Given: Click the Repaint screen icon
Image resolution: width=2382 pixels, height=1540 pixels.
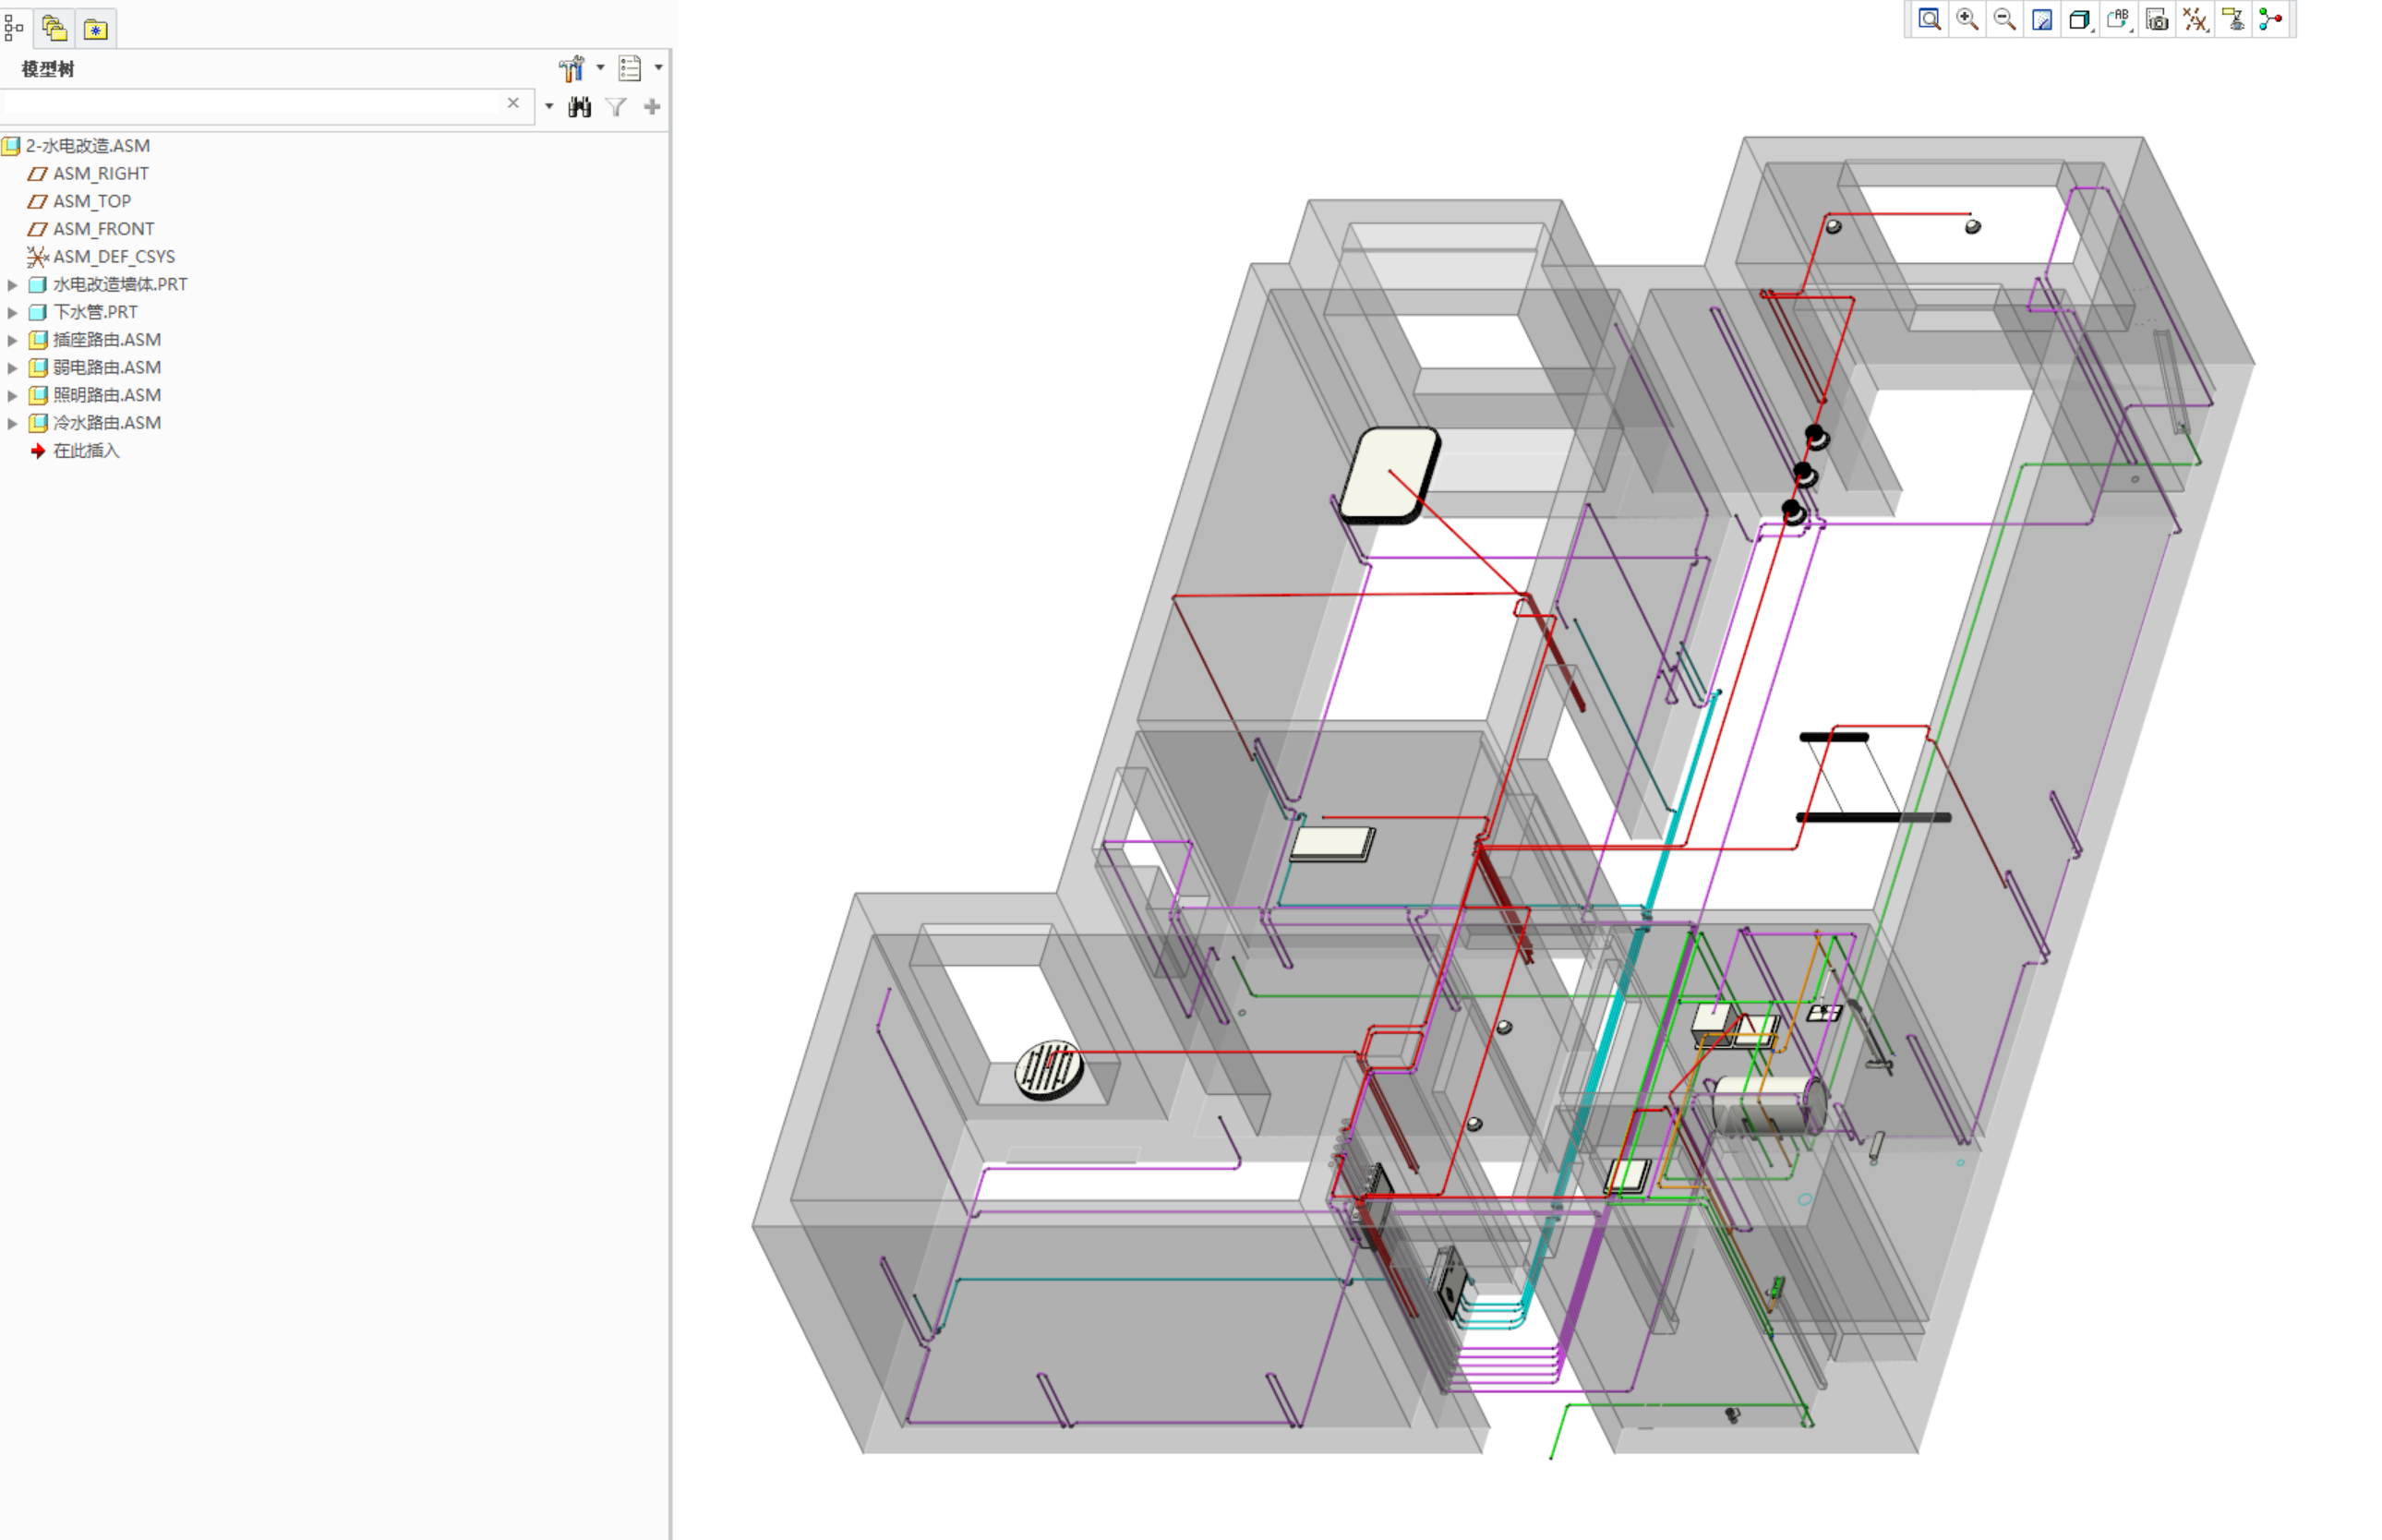Looking at the screenshot, I should [x=2042, y=19].
